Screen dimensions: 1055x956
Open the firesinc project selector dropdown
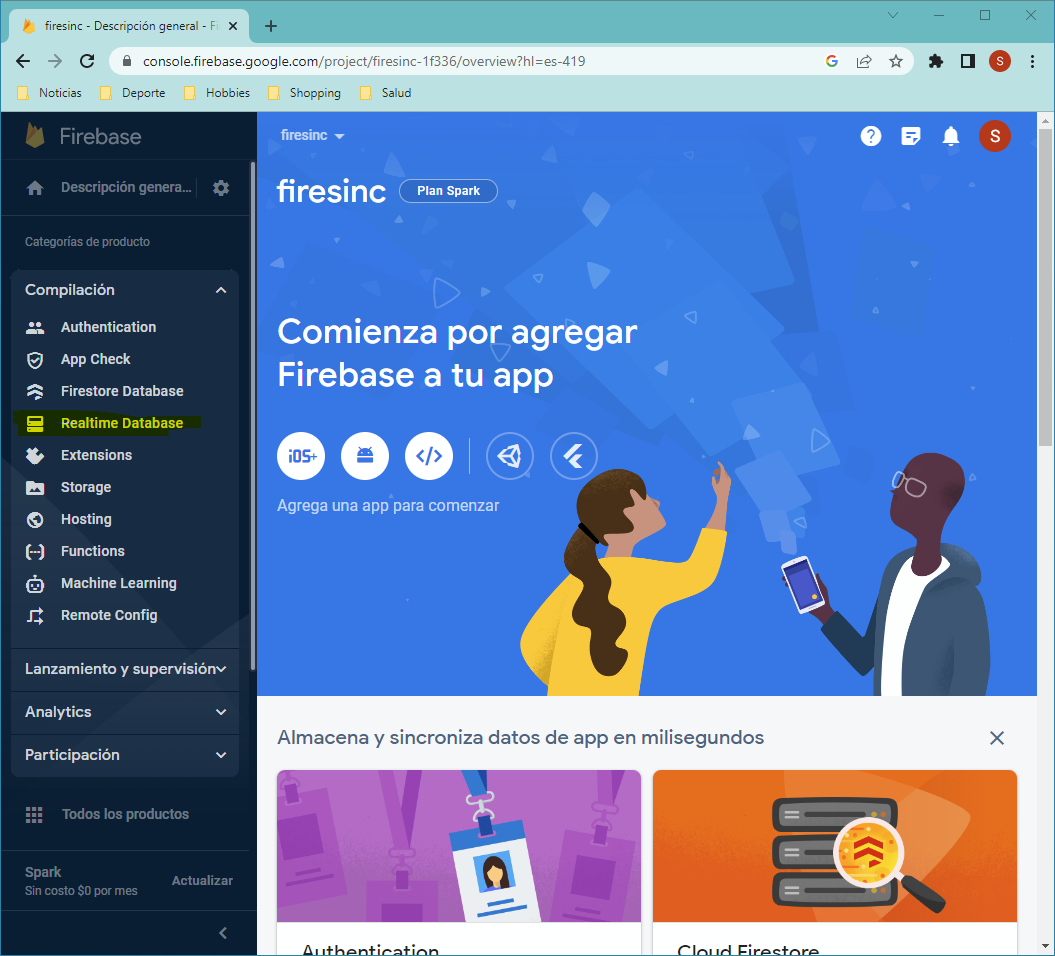click(x=312, y=136)
